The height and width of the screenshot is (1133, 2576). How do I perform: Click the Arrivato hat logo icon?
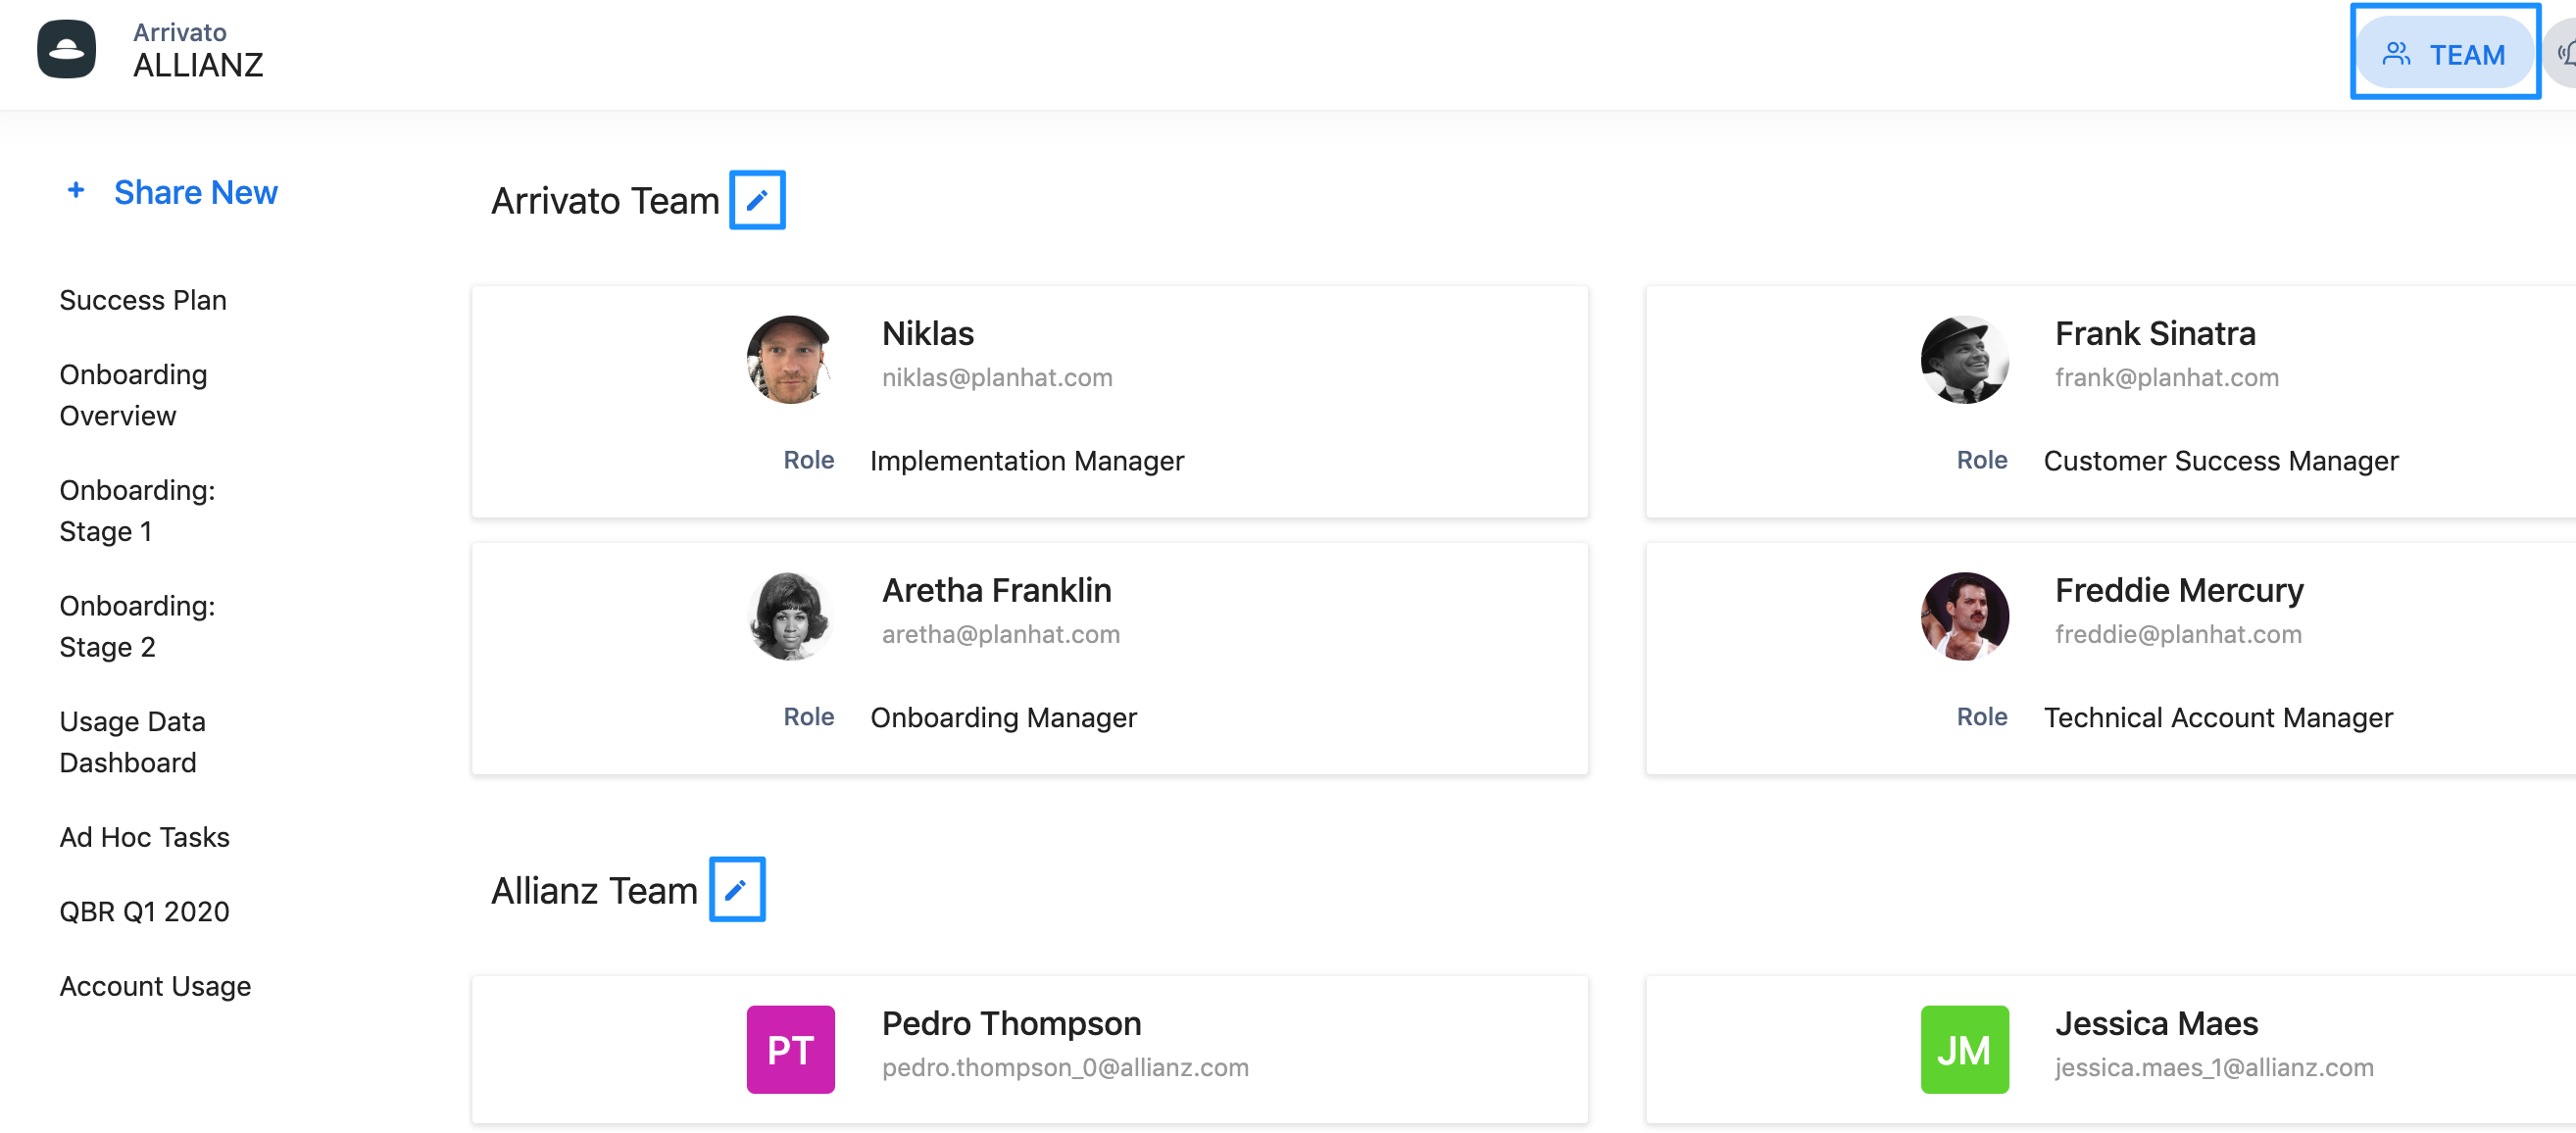[66, 49]
